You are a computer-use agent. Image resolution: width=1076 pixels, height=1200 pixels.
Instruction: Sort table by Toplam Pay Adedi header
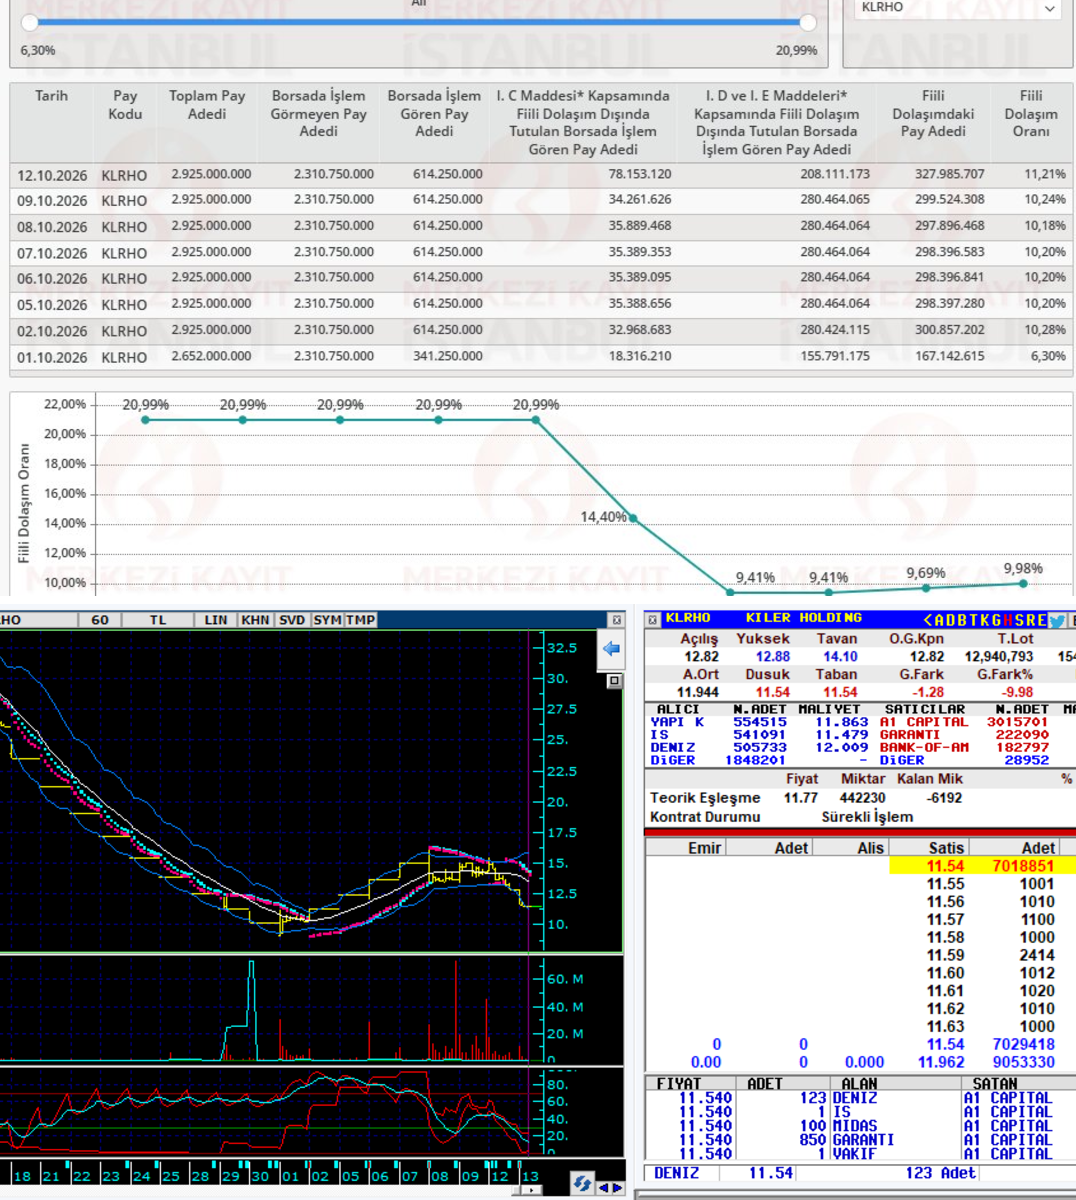(x=207, y=105)
